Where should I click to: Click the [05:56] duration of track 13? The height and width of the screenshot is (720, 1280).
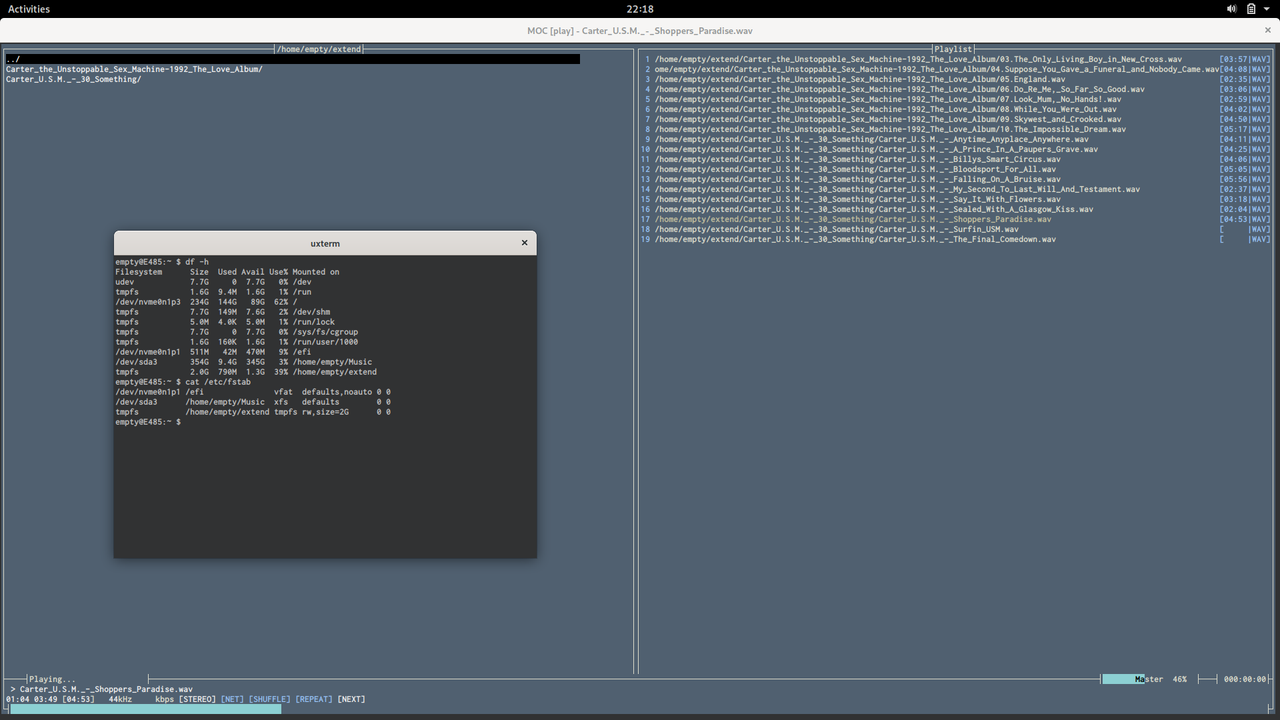(x=1233, y=179)
